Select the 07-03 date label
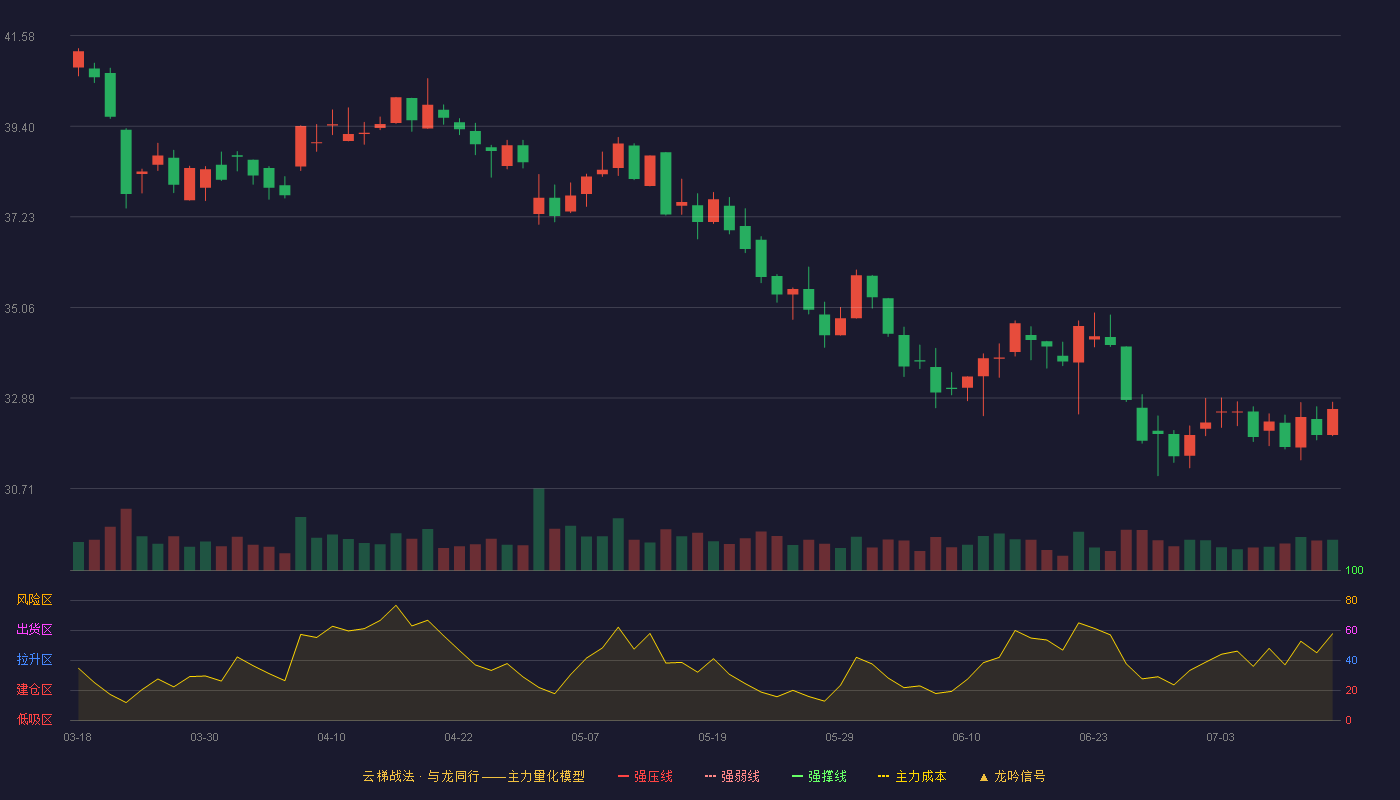Screen dimensions: 1400x800 click(1220, 737)
